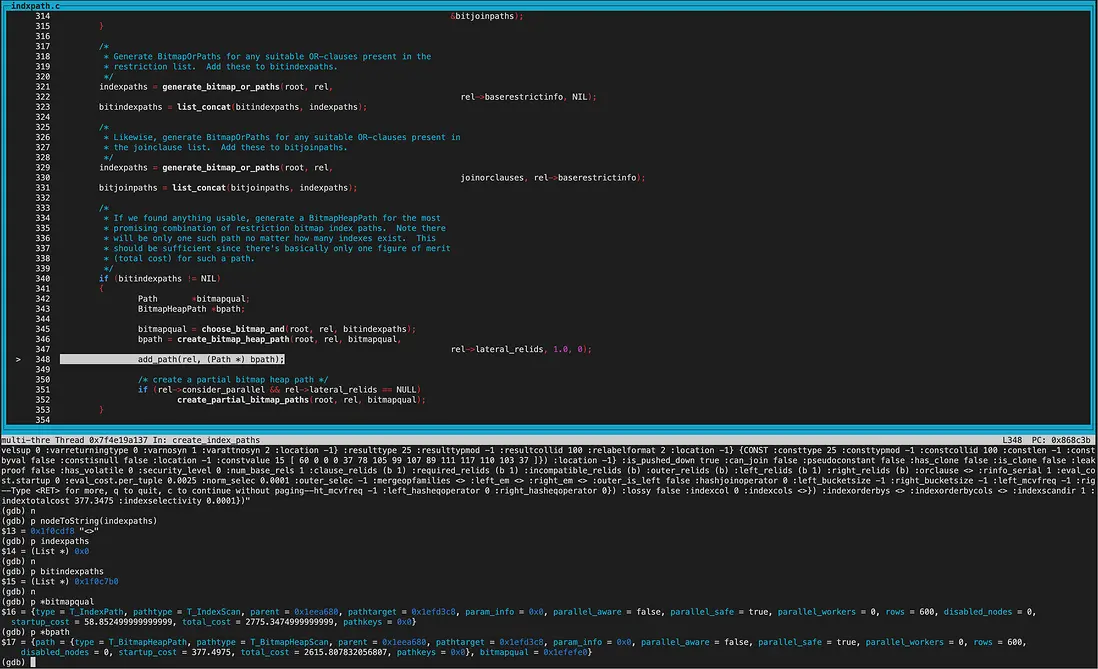Select the highlighted add_path call on line 348
1098x669 pixels.
click(210, 359)
